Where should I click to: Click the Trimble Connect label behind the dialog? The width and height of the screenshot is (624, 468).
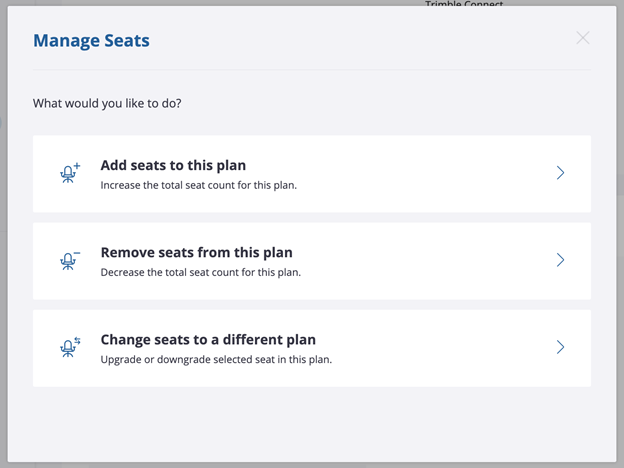(463, 4)
